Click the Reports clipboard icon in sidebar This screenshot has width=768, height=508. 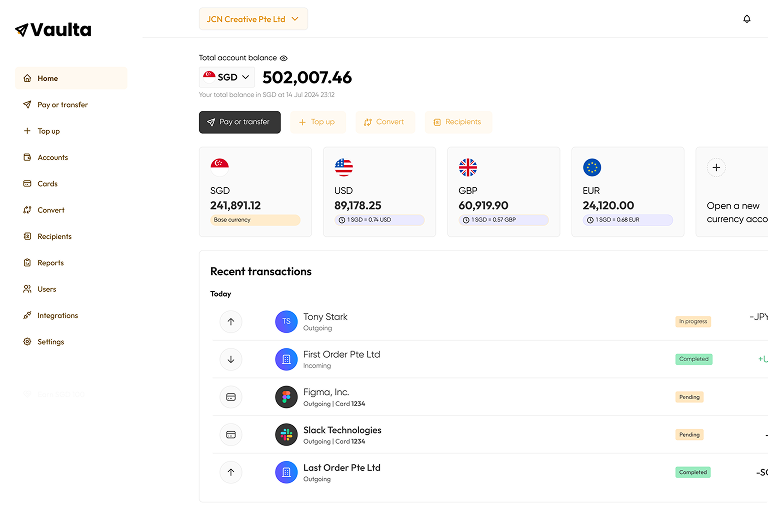tap(27, 263)
